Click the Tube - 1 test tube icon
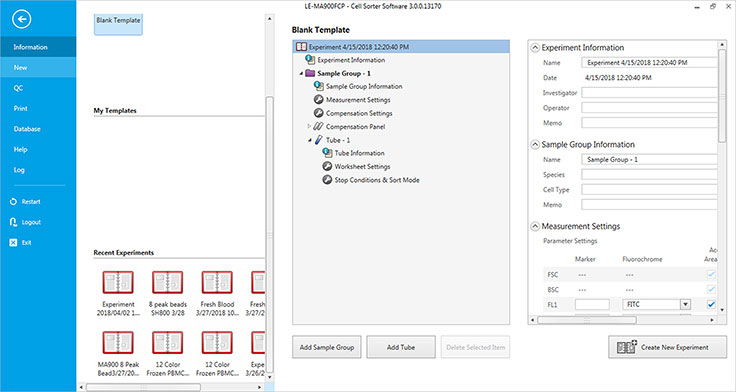 pyautogui.click(x=319, y=140)
